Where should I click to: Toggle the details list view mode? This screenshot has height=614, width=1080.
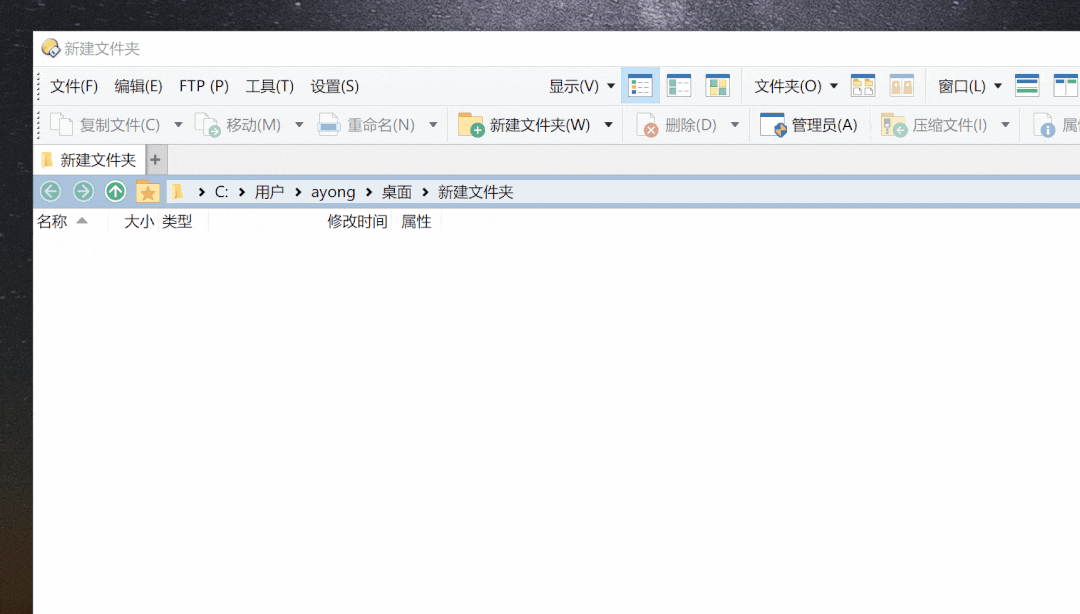click(x=640, y=86)
